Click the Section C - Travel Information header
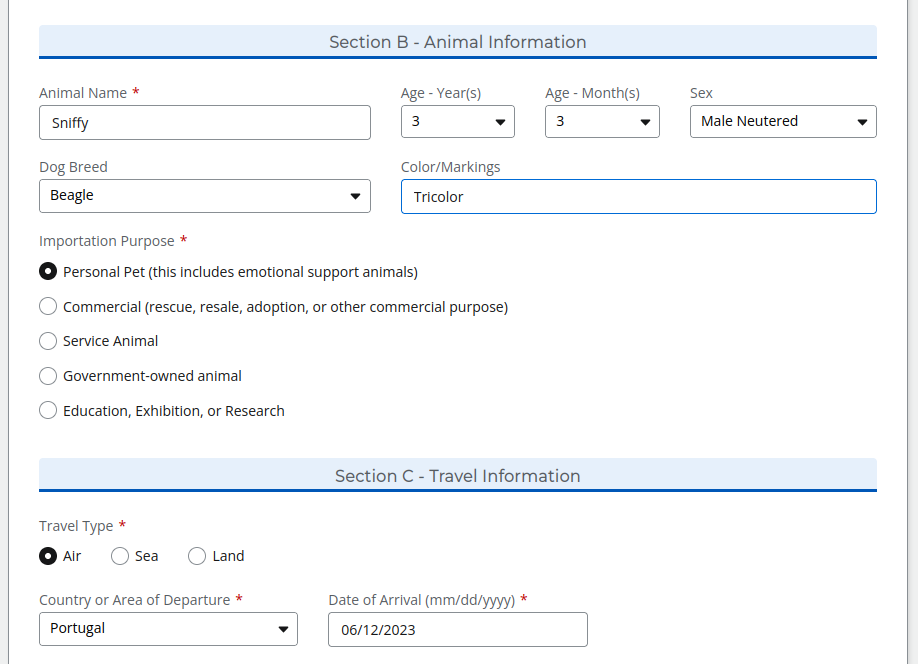Screen dimensions: 918x664 coord(457,476)
